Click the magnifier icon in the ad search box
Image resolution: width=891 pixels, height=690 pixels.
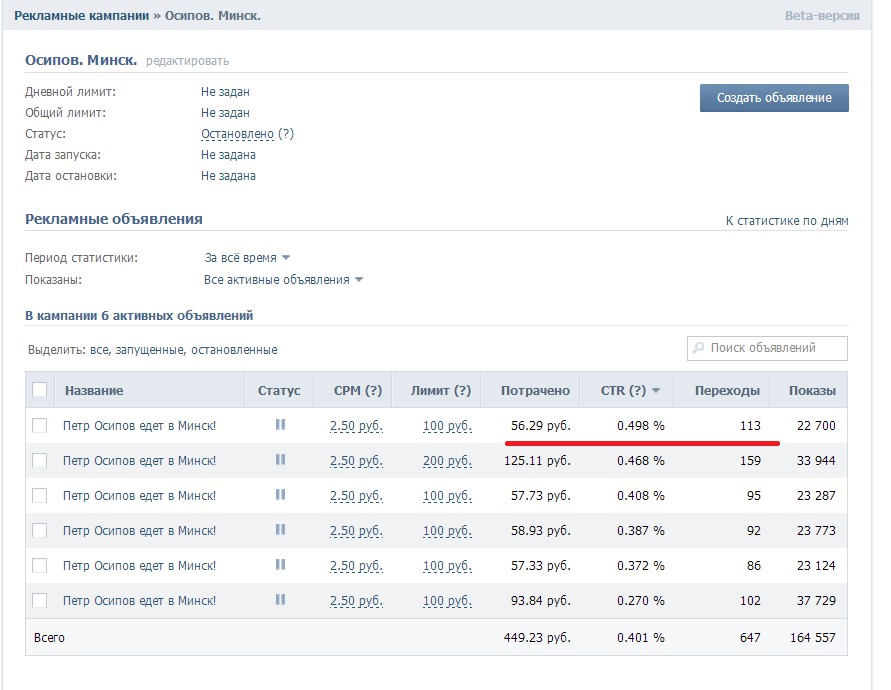[698, 349]
